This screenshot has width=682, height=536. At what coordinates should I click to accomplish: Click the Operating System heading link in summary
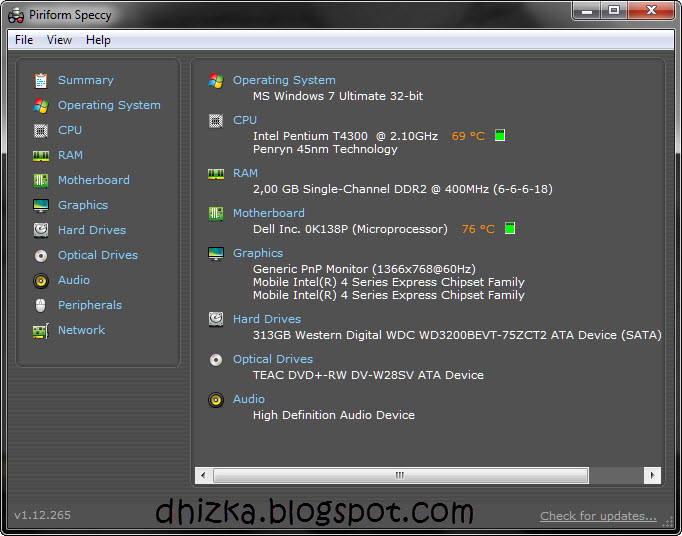pos(284,80)
